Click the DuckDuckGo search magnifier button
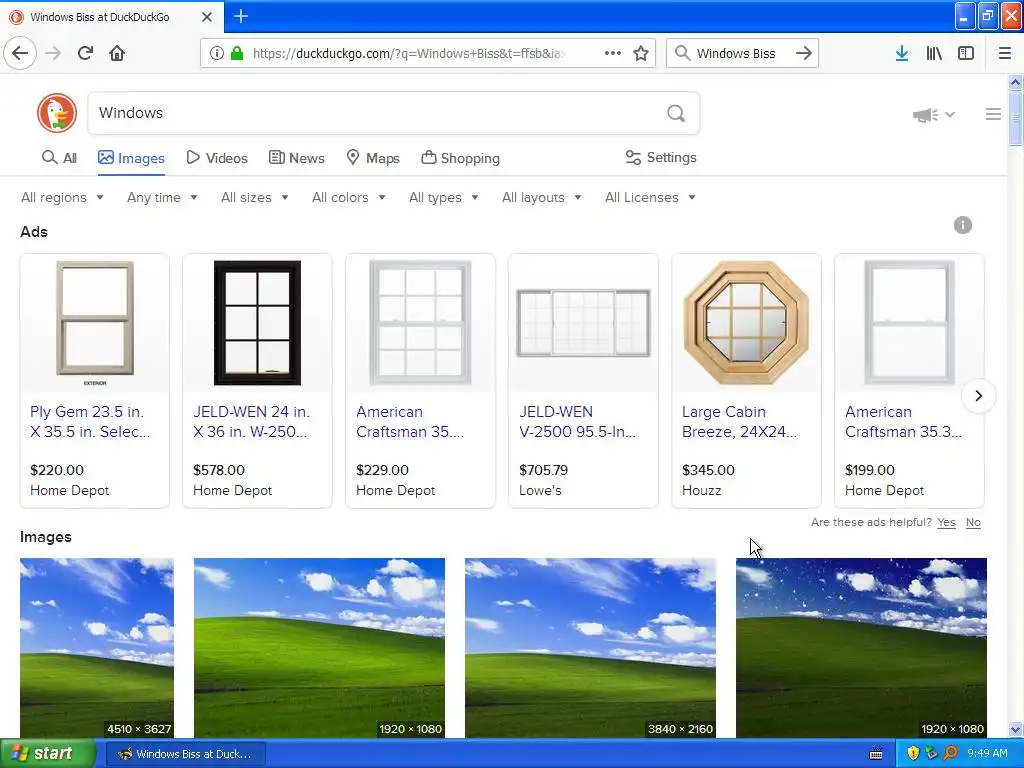This screenshot has height=768, width=1024. (676, 114)
